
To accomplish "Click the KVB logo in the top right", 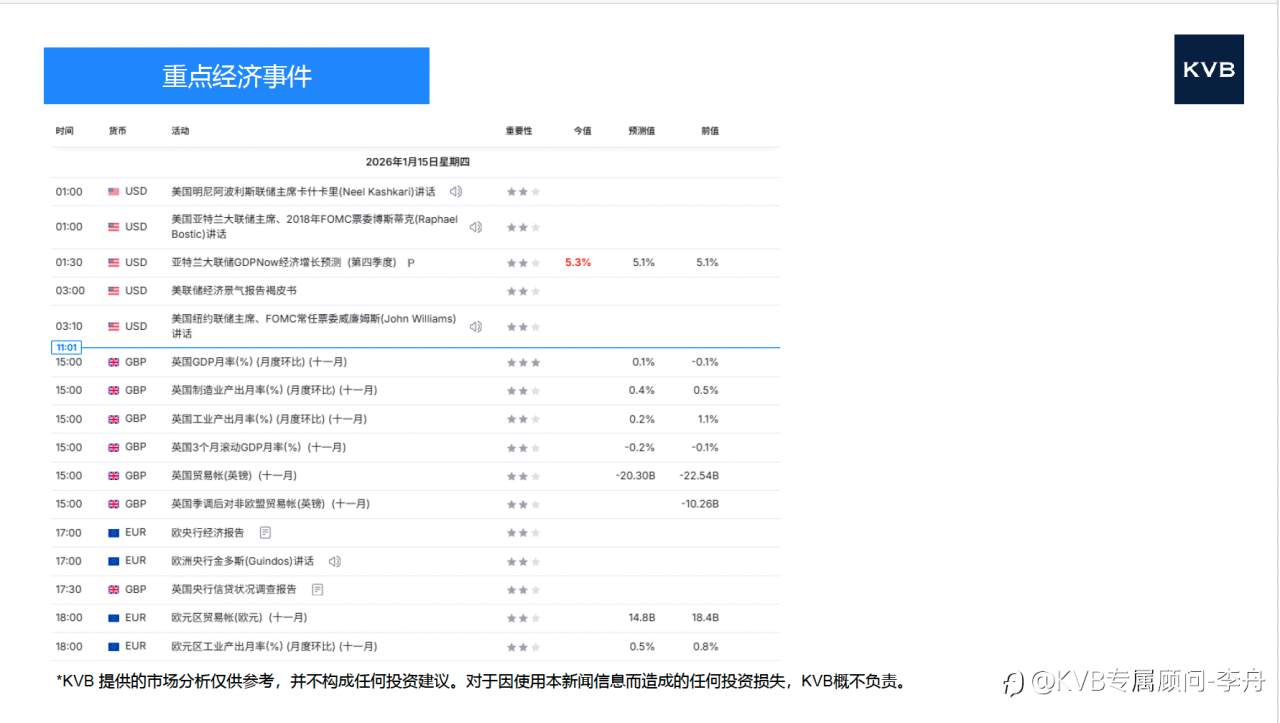I will pos(1209,70).
